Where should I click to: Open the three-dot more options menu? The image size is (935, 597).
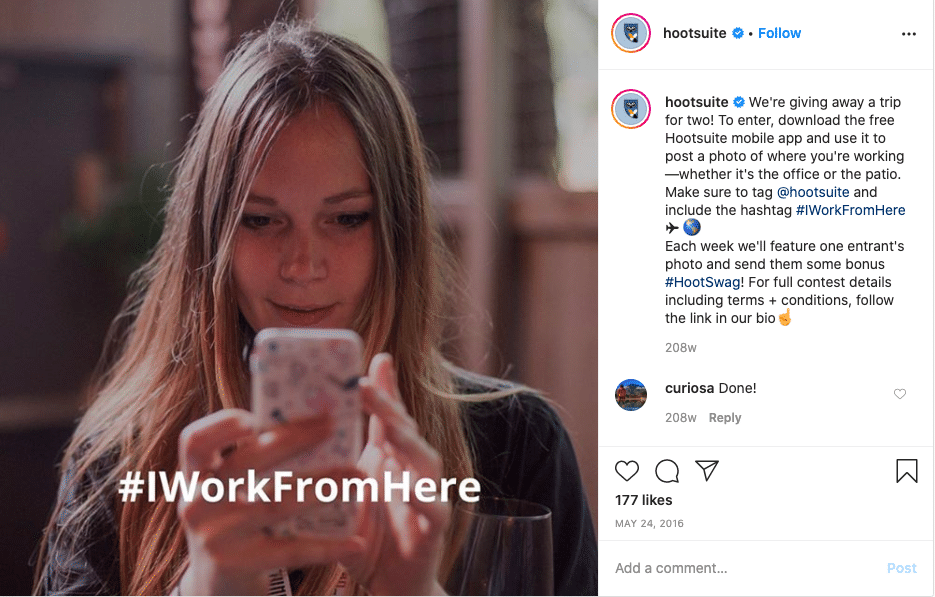[x=909, y=34]
